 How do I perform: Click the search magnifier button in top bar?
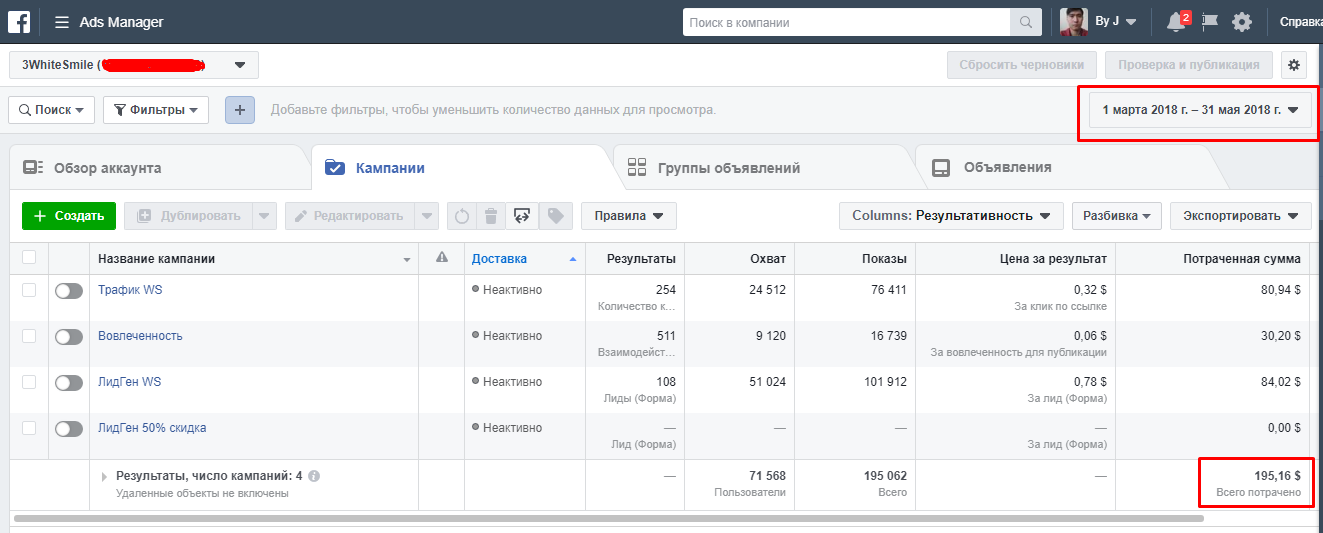(1026, 22)
